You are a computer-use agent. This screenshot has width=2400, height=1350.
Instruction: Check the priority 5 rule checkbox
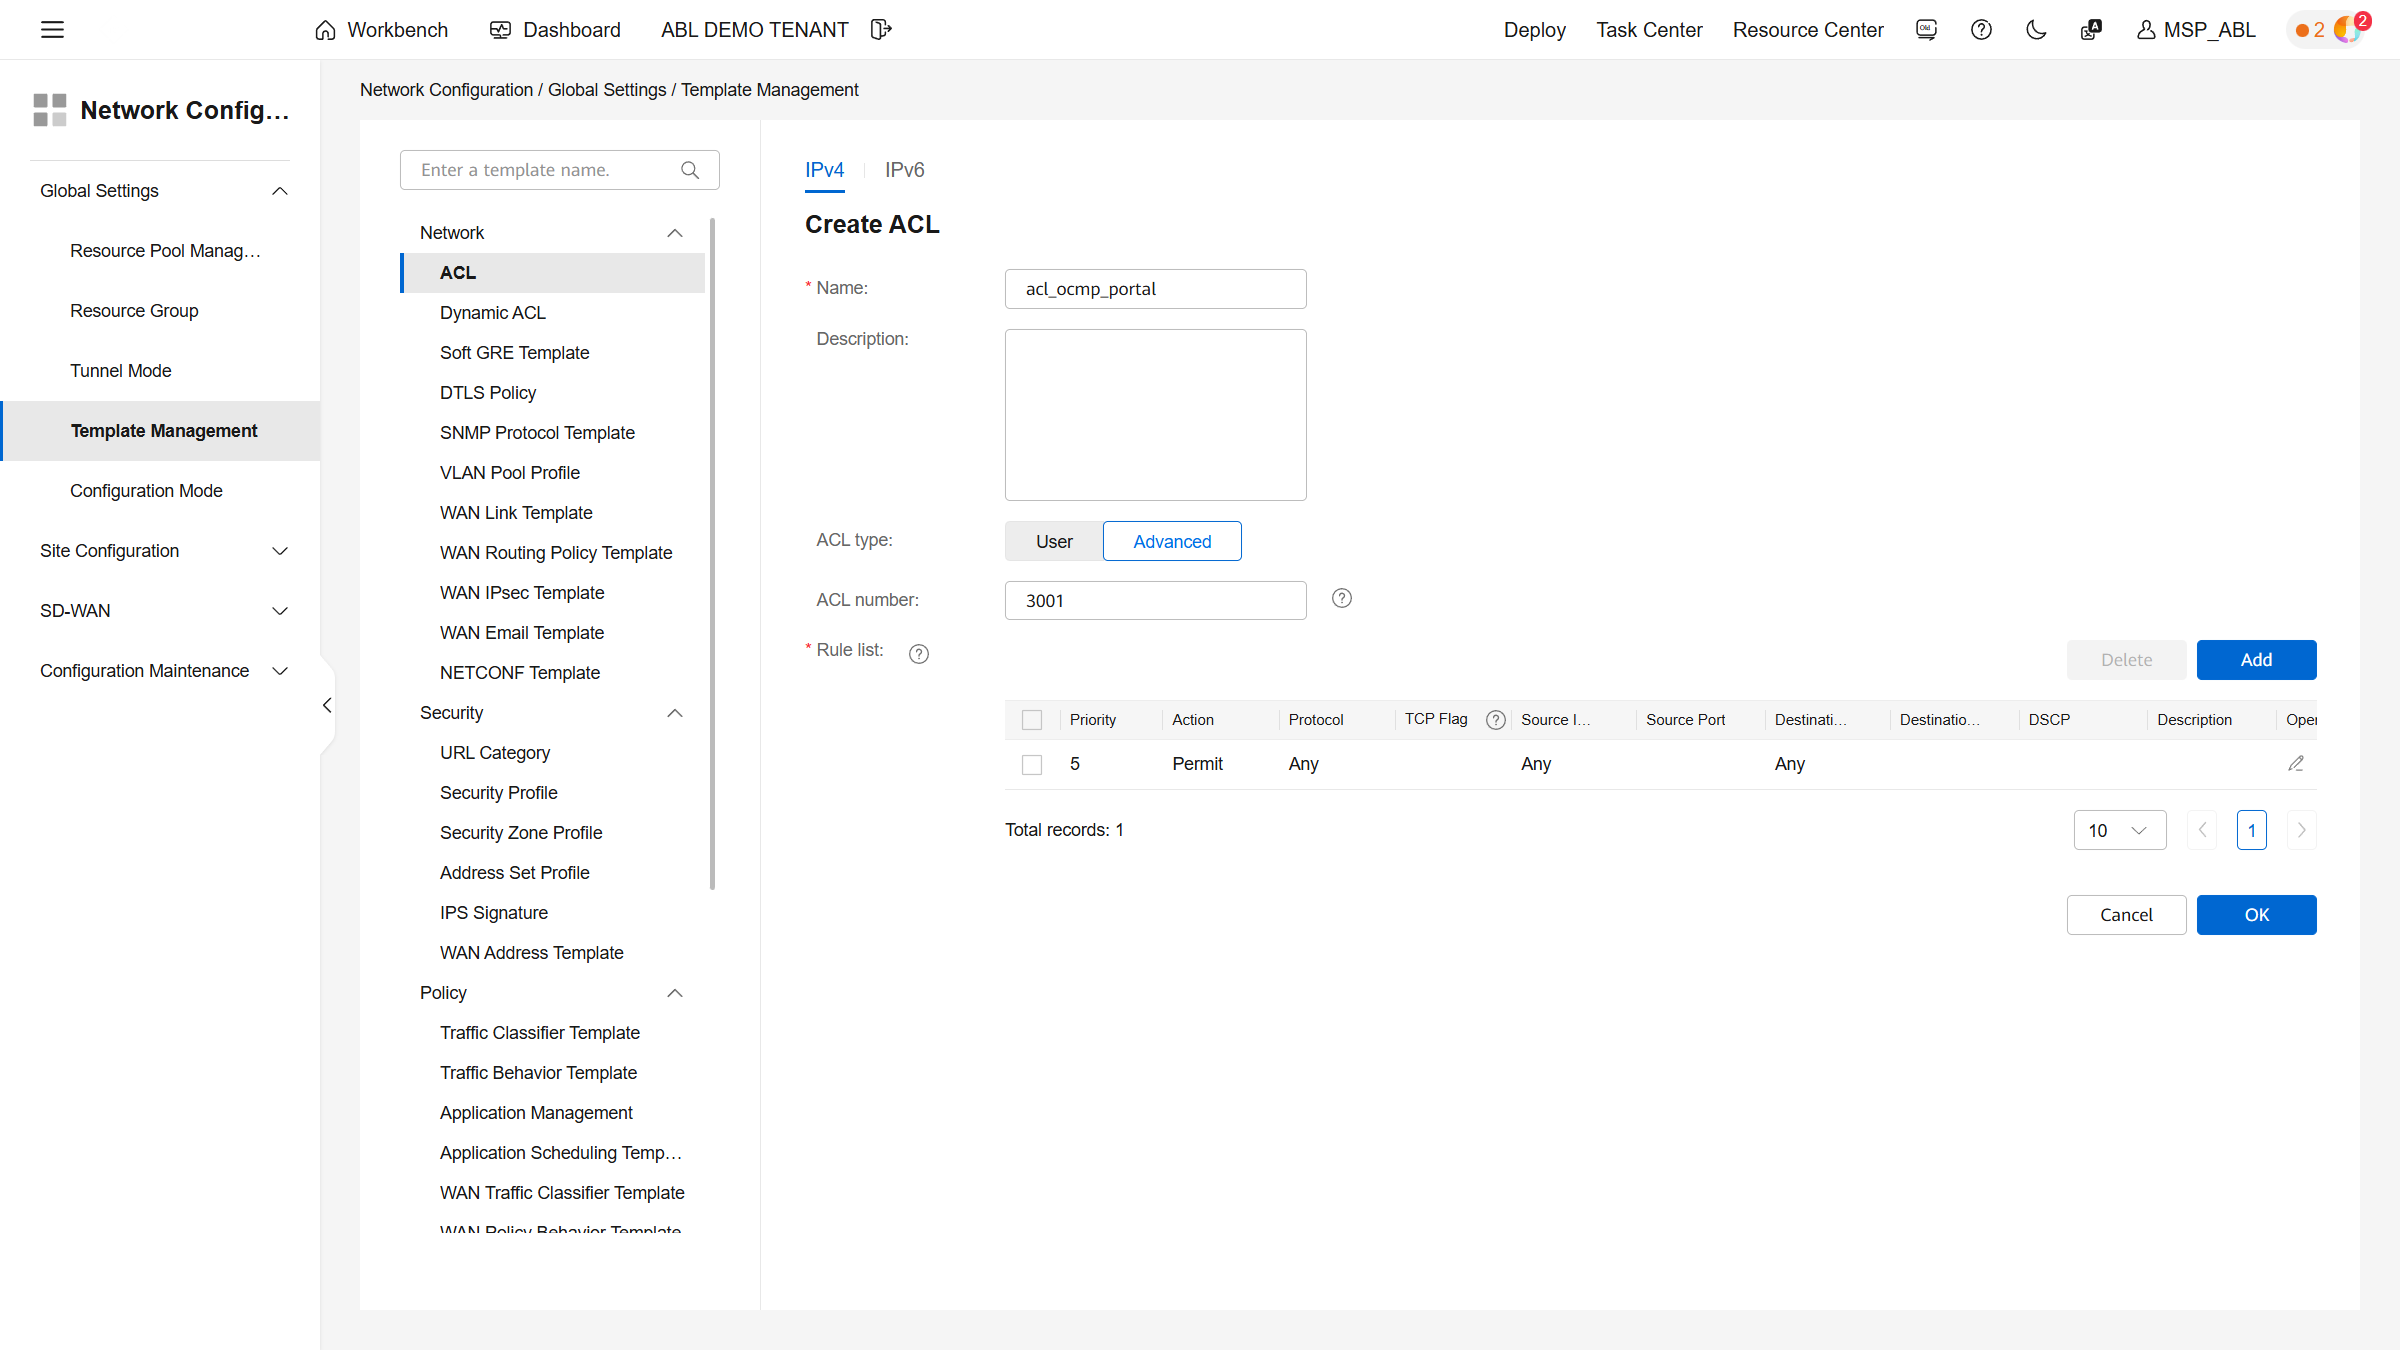click(1032, 765)
